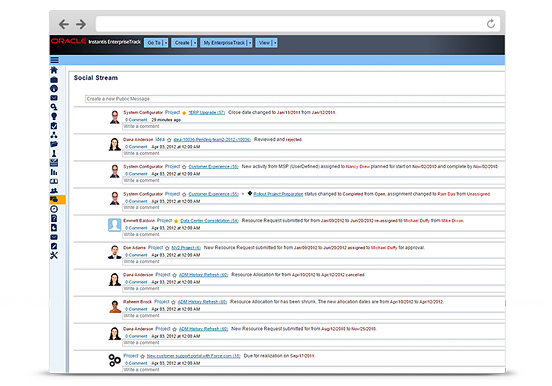Open the wrench tools icon at the sidebar bottom
Screen dimensions: 552x386
point(54,255)
